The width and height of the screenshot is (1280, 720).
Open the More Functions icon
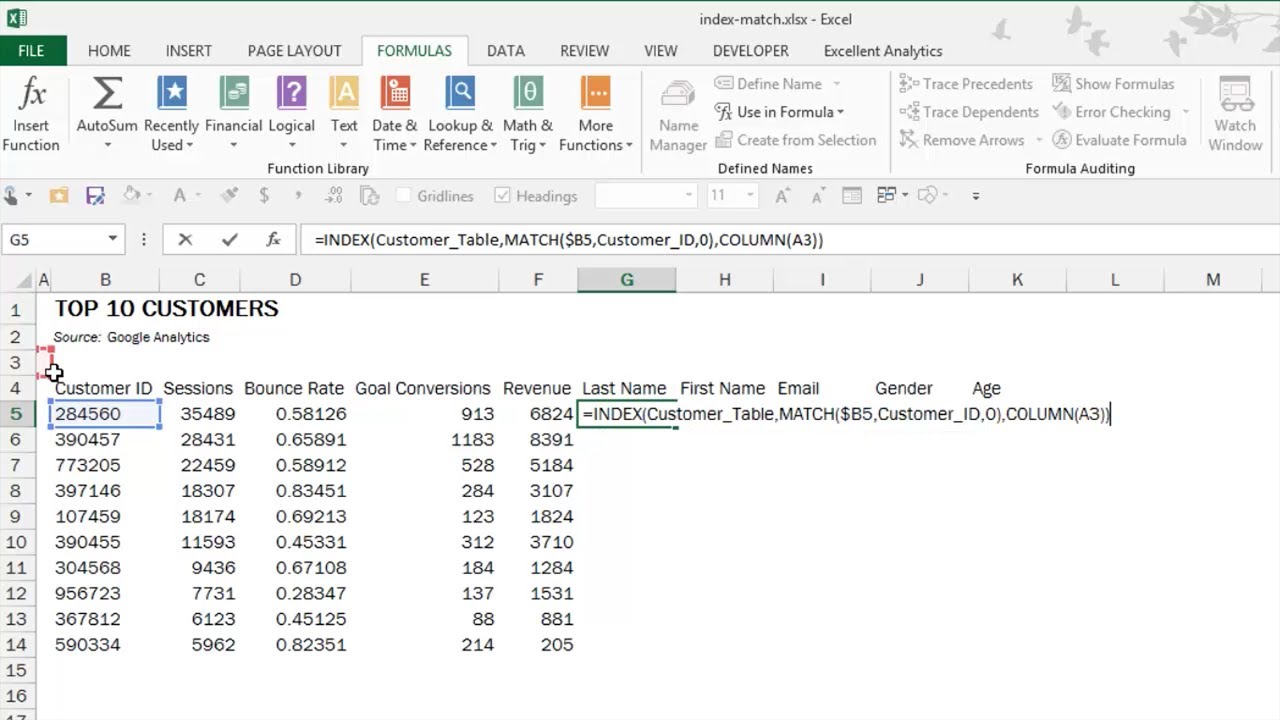tap(595, 94)
